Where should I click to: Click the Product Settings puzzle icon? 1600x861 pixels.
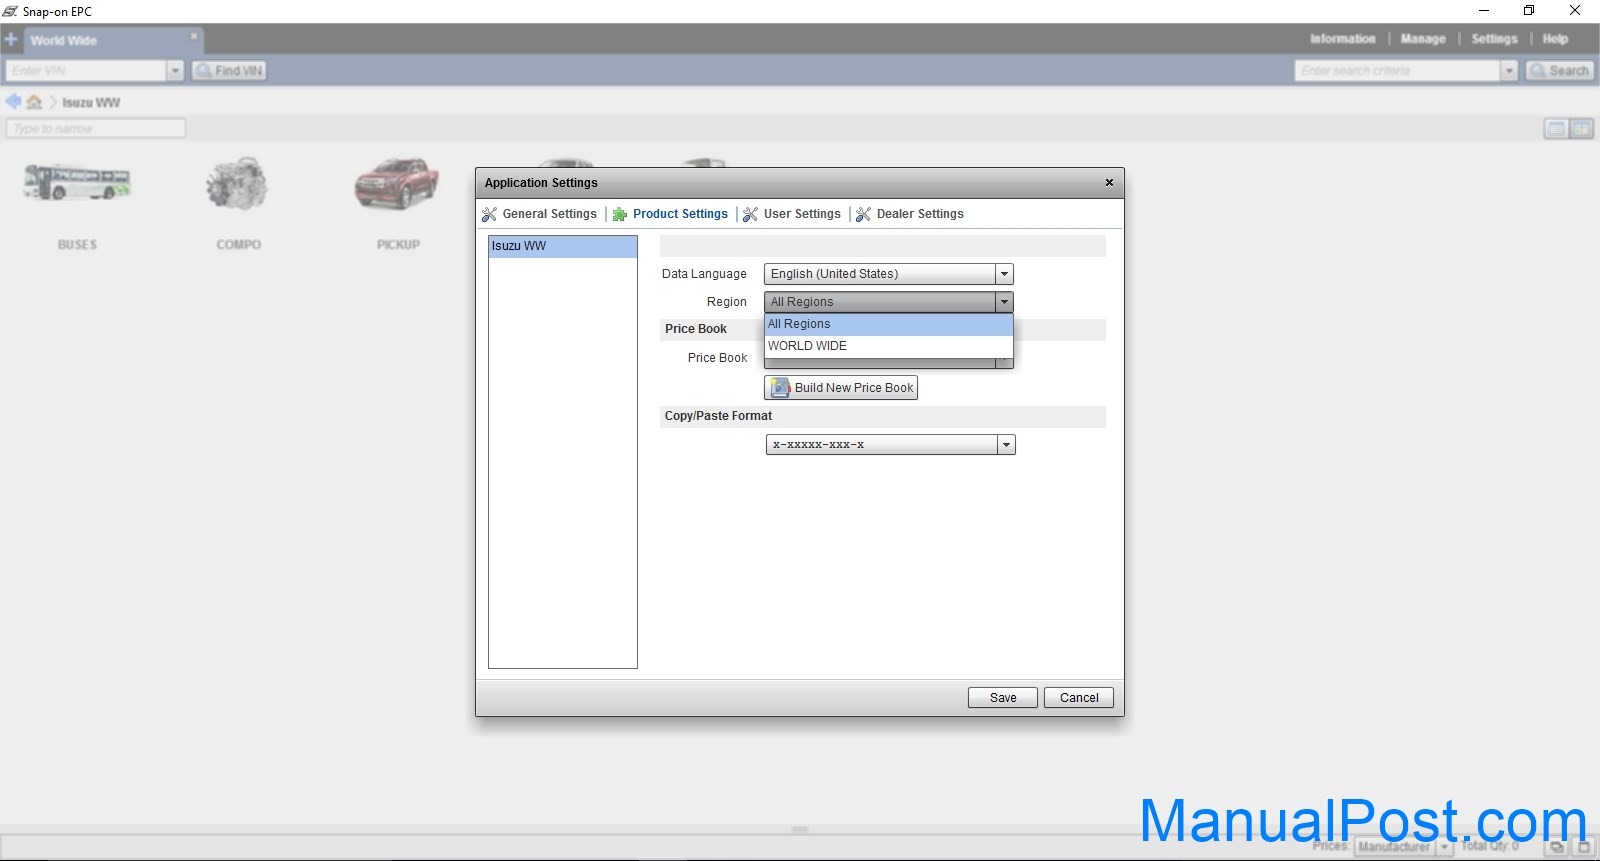pos(620,214)
